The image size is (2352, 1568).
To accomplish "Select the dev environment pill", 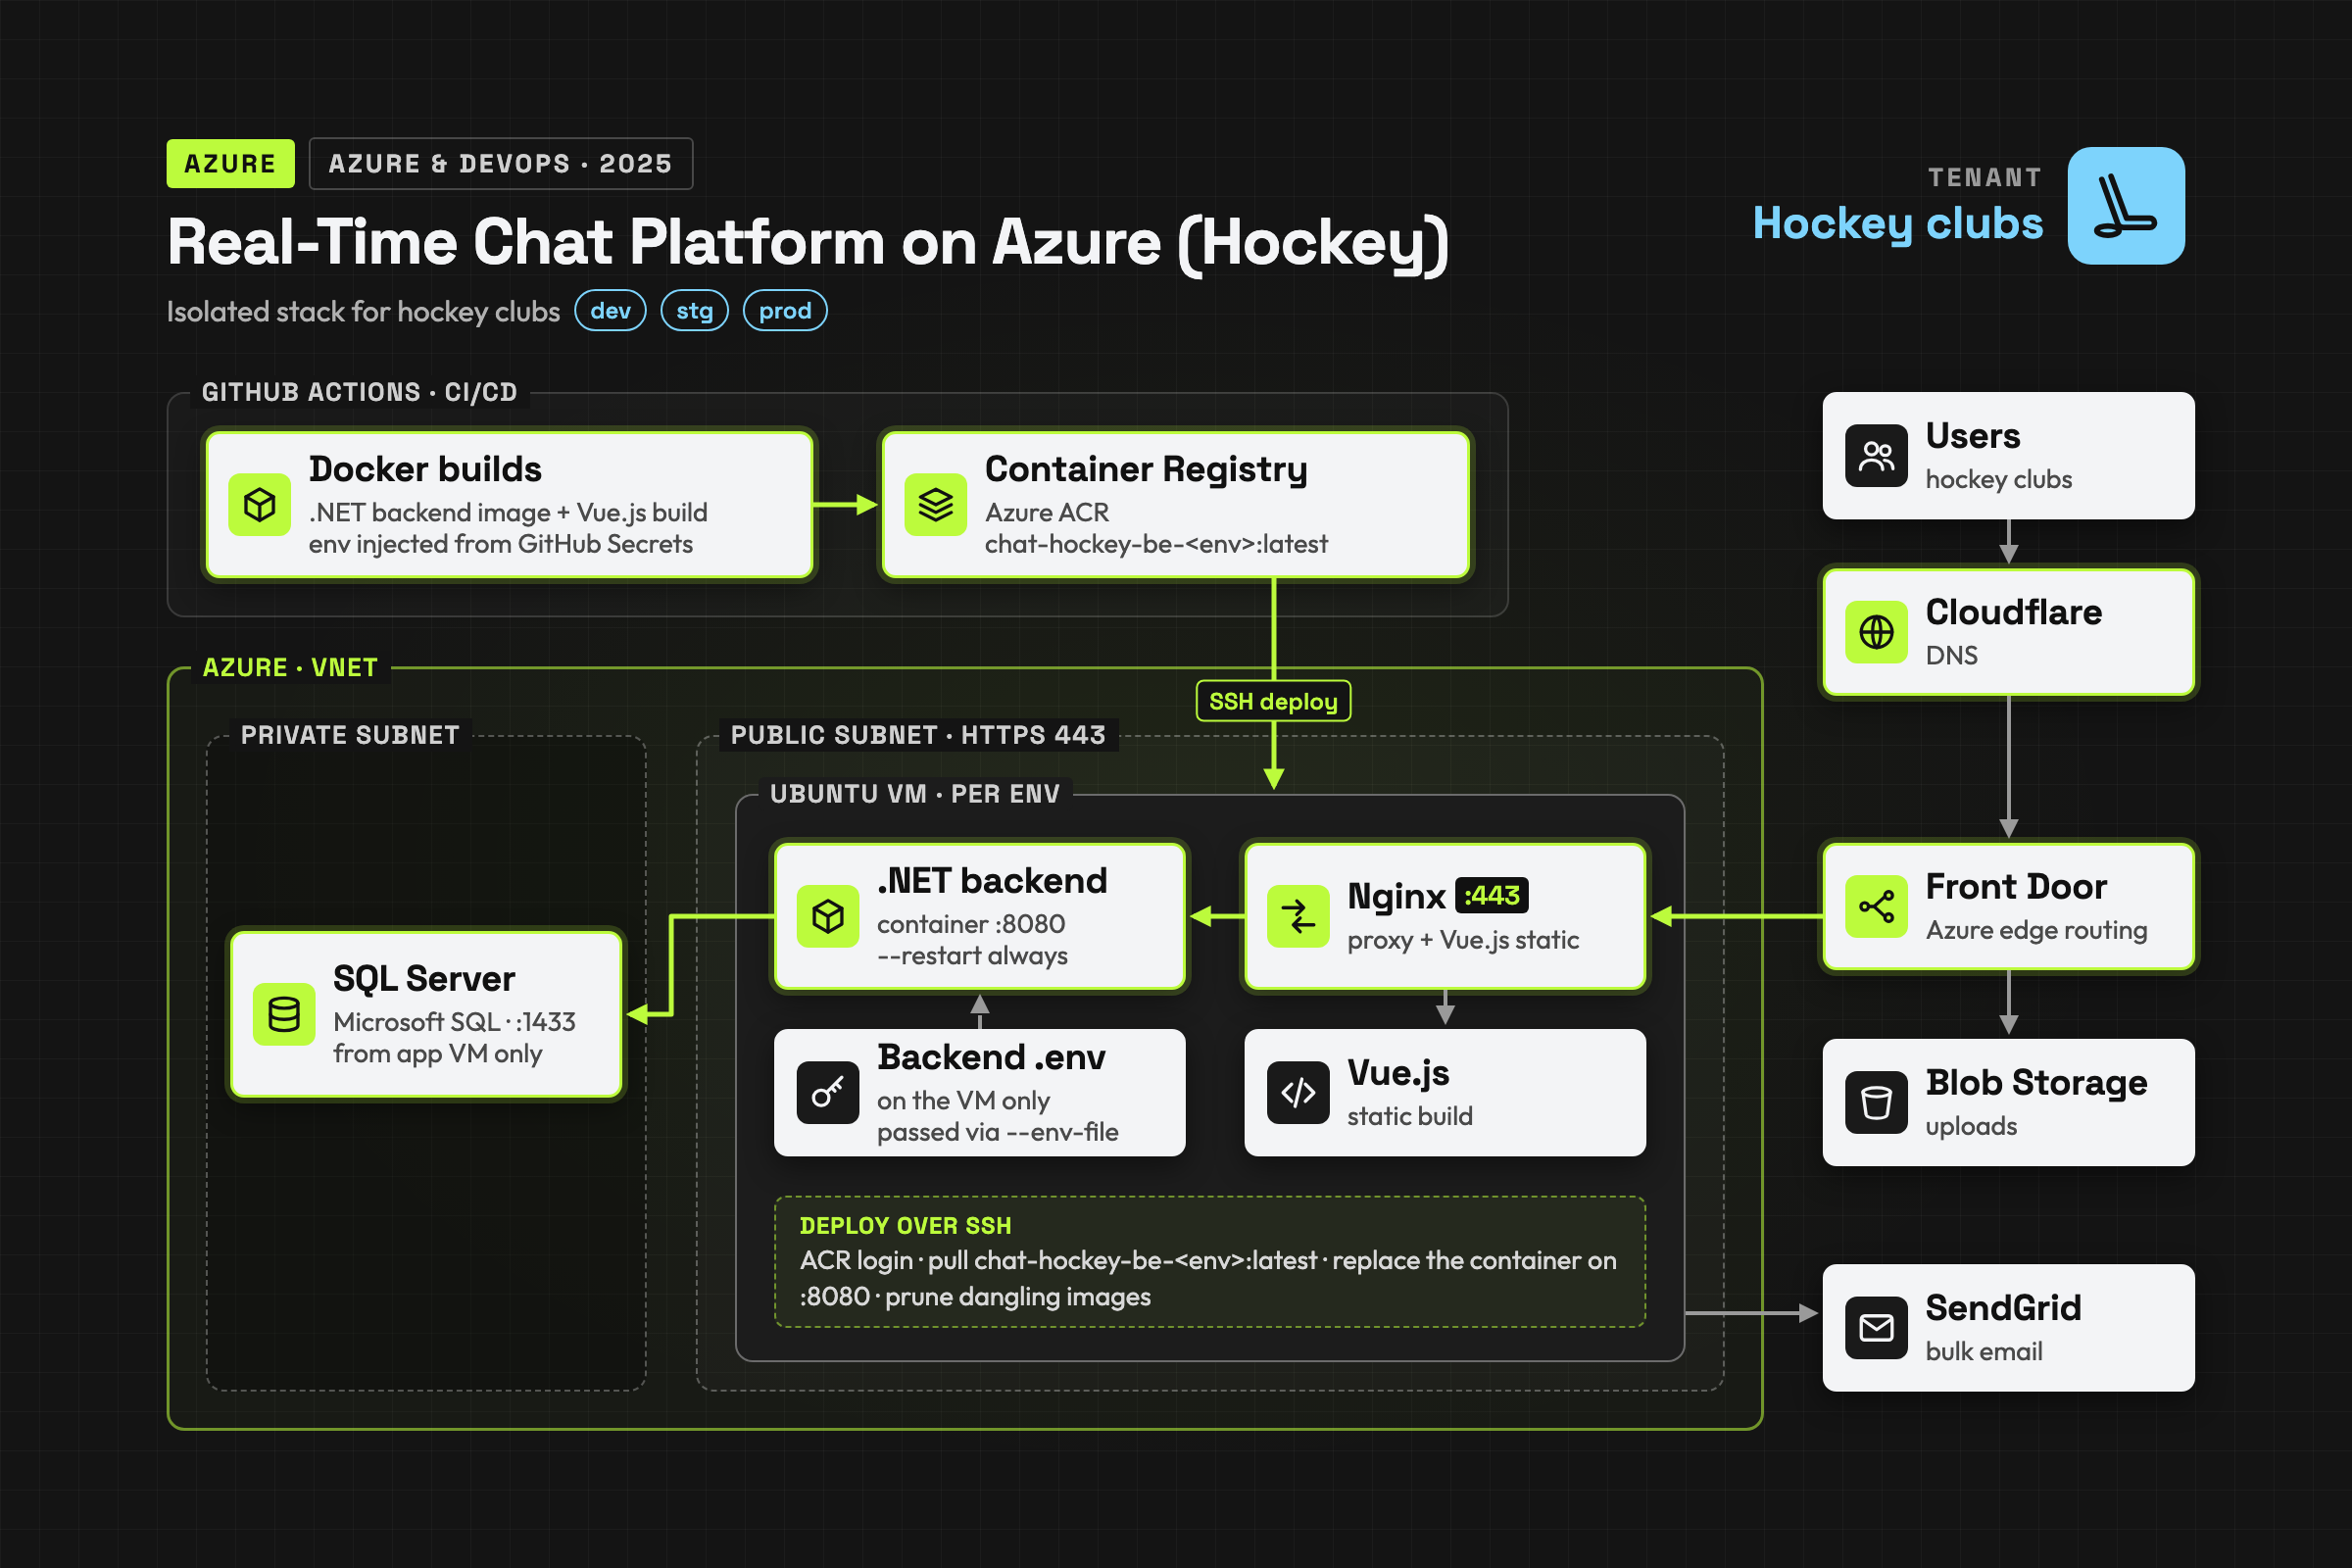I will pyautogui.click(x=610, y=311).
